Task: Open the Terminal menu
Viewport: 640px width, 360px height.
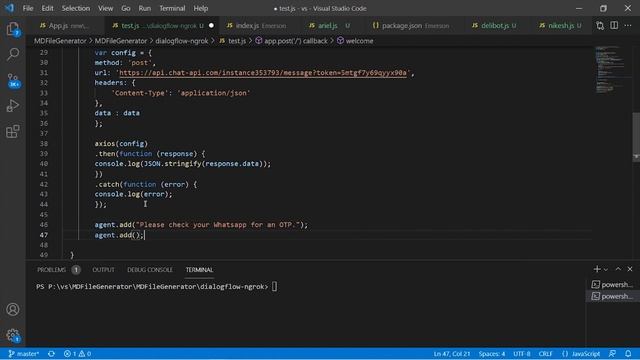Action: pos(172,9)
